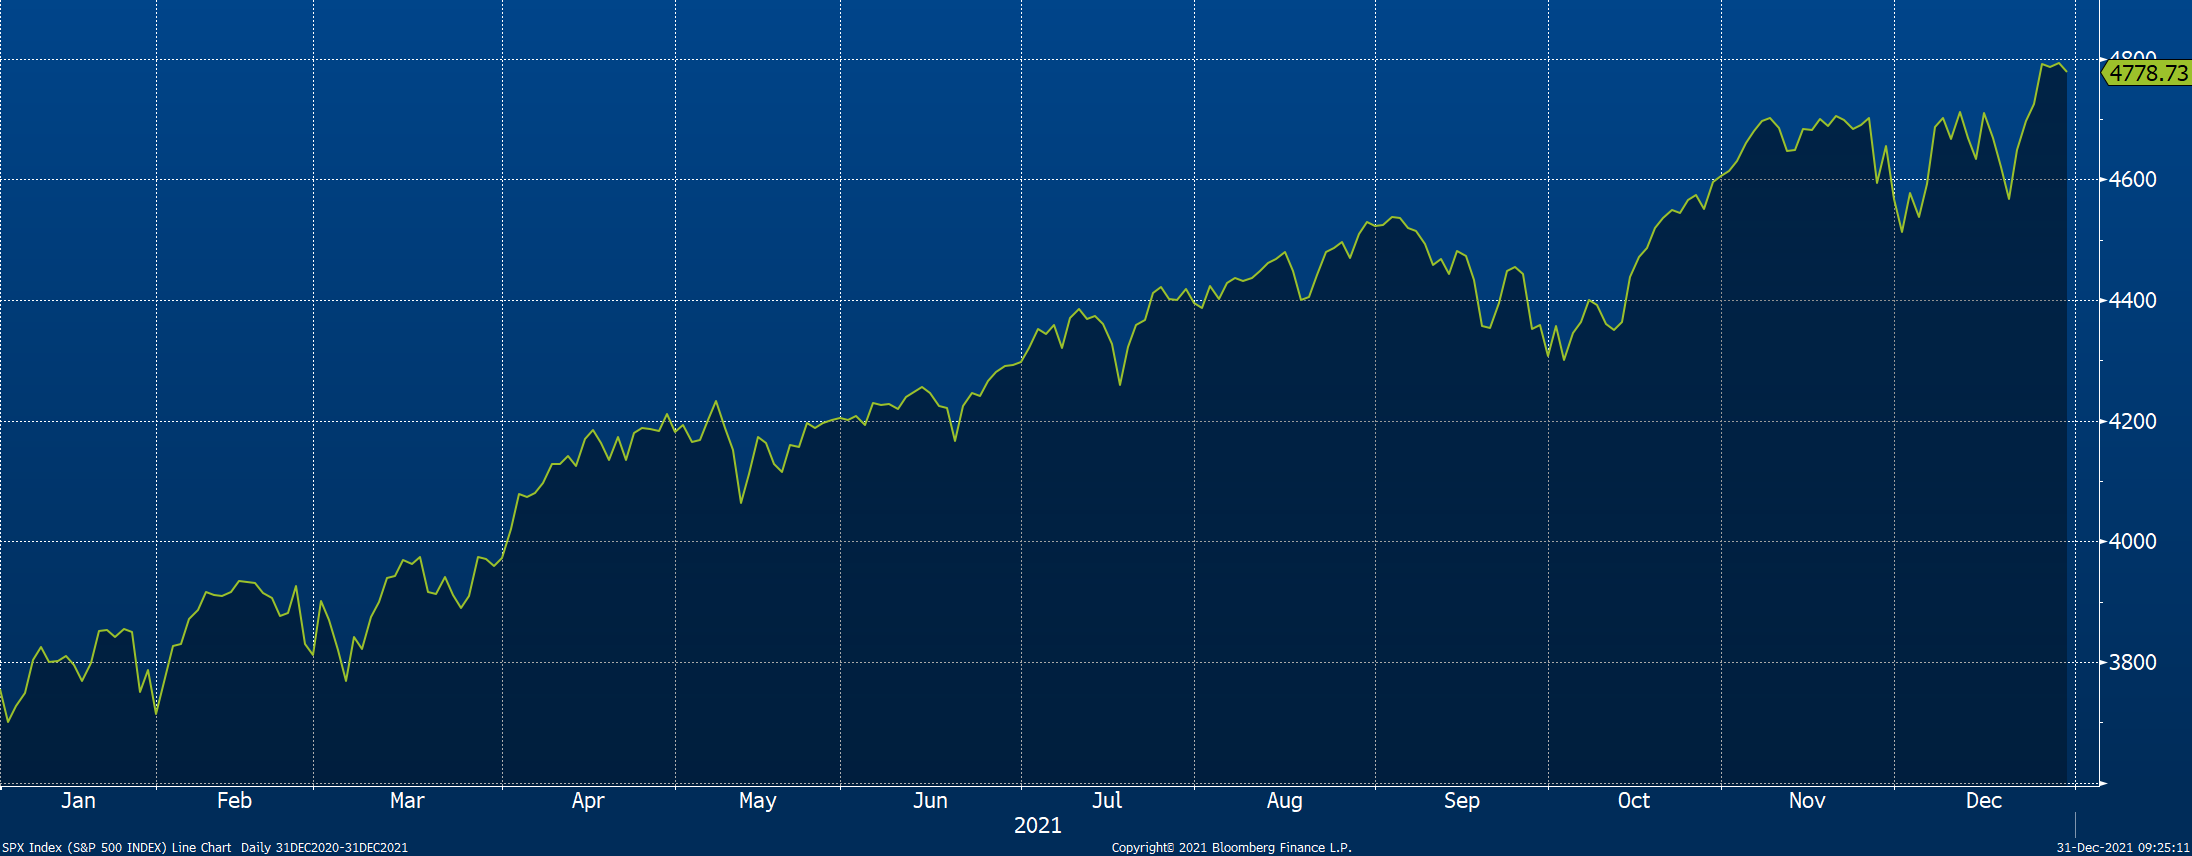Select the Jun month label
2192x856 pixels.
tap(930, 800)
